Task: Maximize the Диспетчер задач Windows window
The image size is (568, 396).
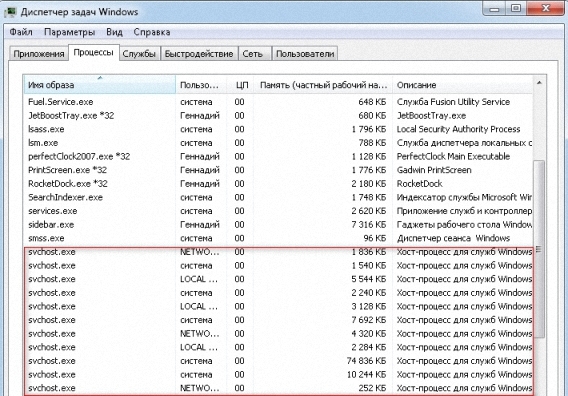Action: 516,9
